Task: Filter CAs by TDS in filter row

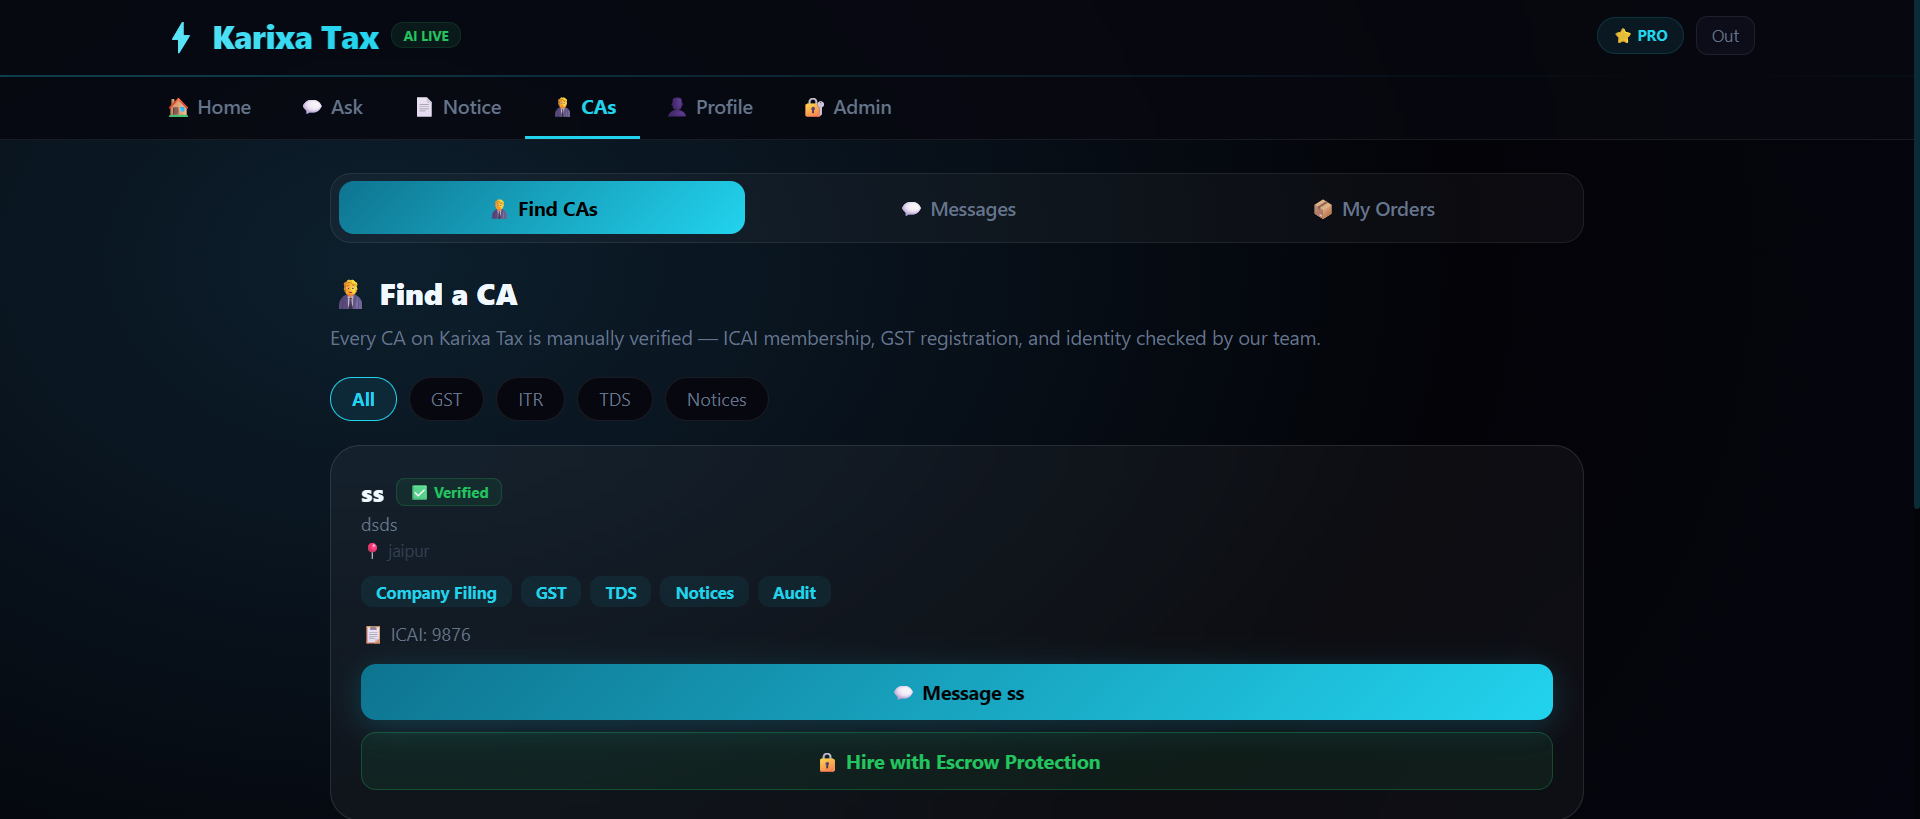Action: (x=615, y=399)
